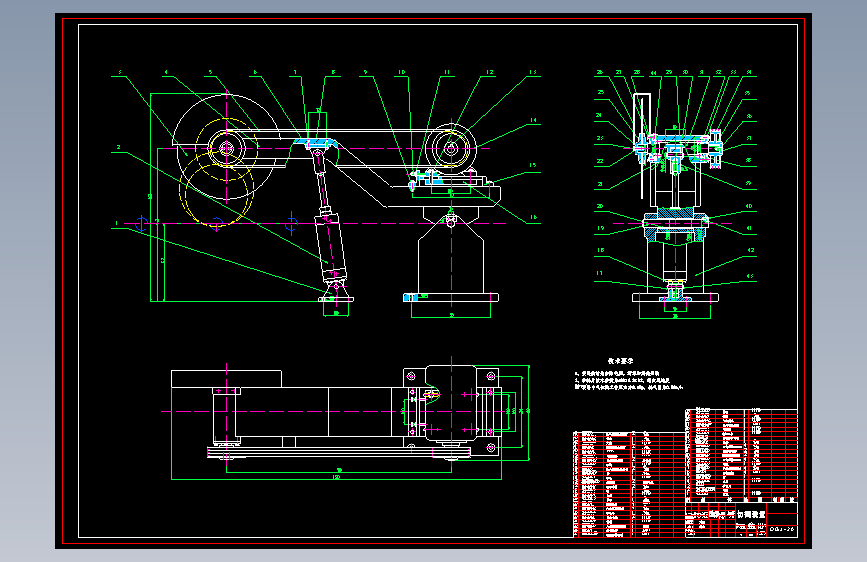867x562 pixels.
Task: Select part callout number 5 above front view
Action: click(210, 72)
